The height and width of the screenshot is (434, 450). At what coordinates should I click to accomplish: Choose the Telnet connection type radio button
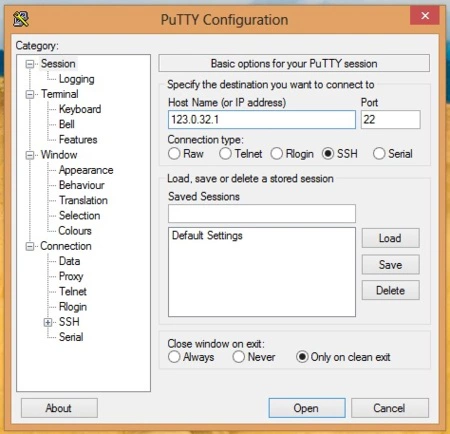(225, 154)
